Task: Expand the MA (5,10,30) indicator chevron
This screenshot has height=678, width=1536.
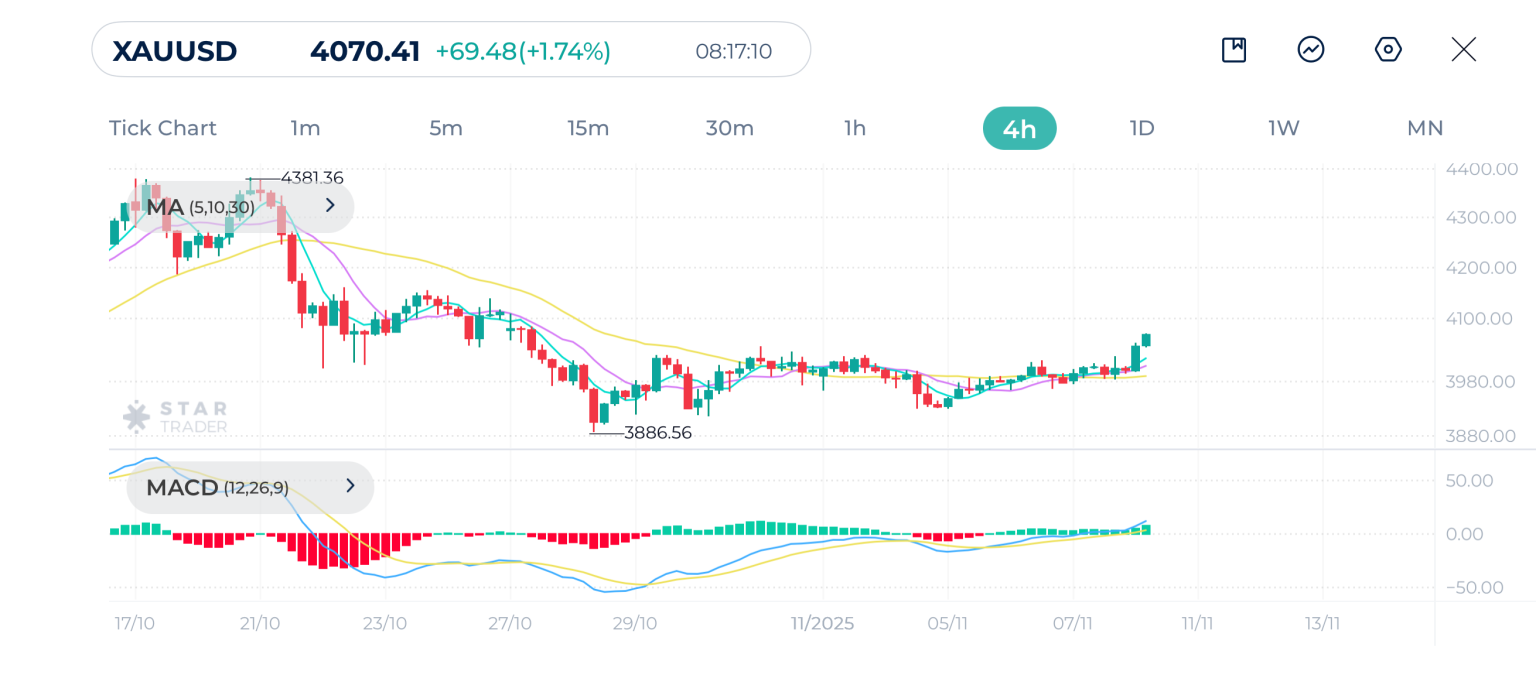Action: (x=331, y=206)
